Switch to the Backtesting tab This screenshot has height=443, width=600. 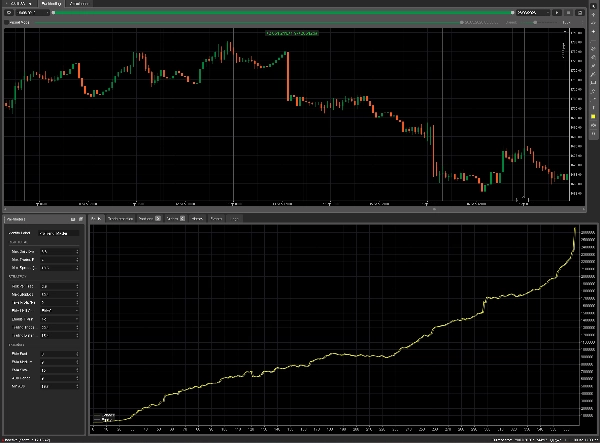[51, 3]
